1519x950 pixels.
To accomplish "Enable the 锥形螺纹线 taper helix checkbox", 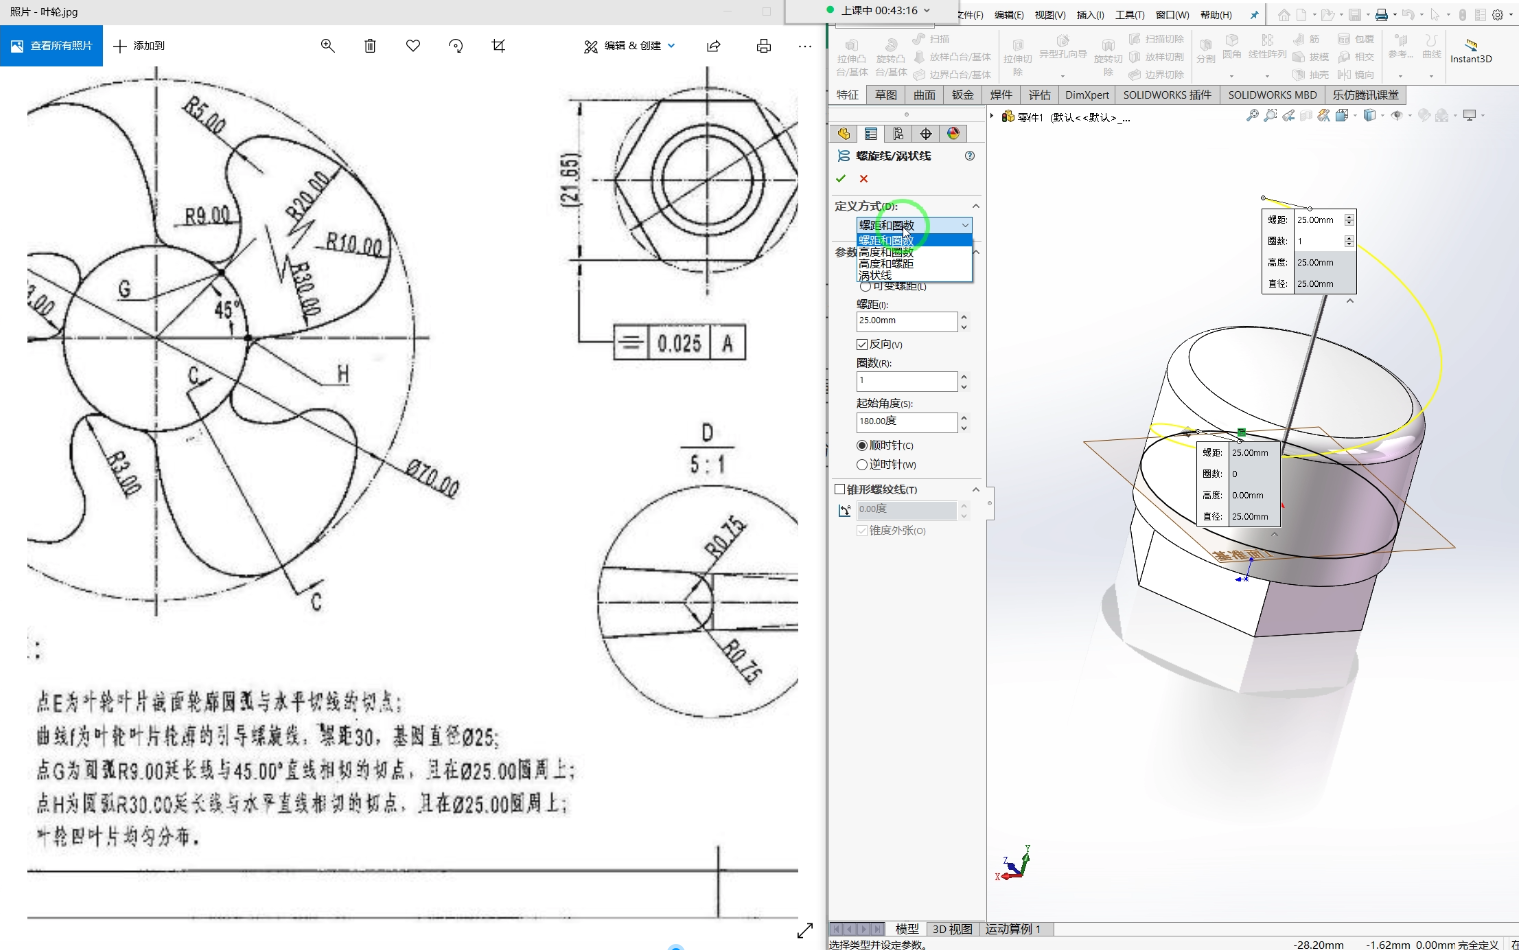I will pos(841,489).
